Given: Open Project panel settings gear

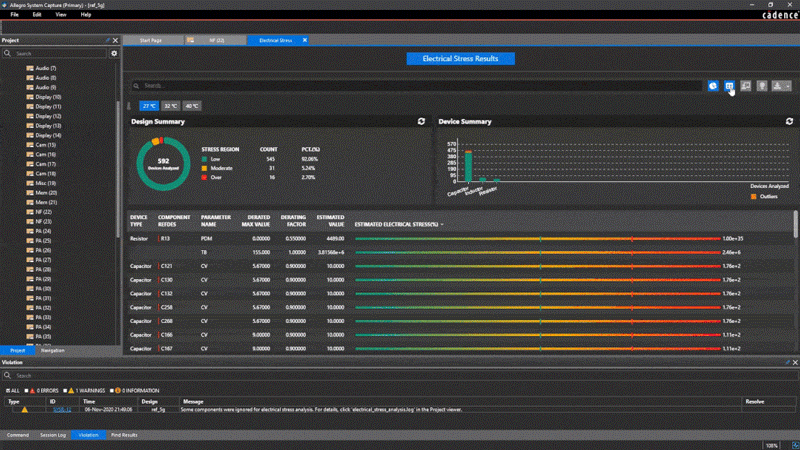Looking at the screenshot, I should point(114,53).
